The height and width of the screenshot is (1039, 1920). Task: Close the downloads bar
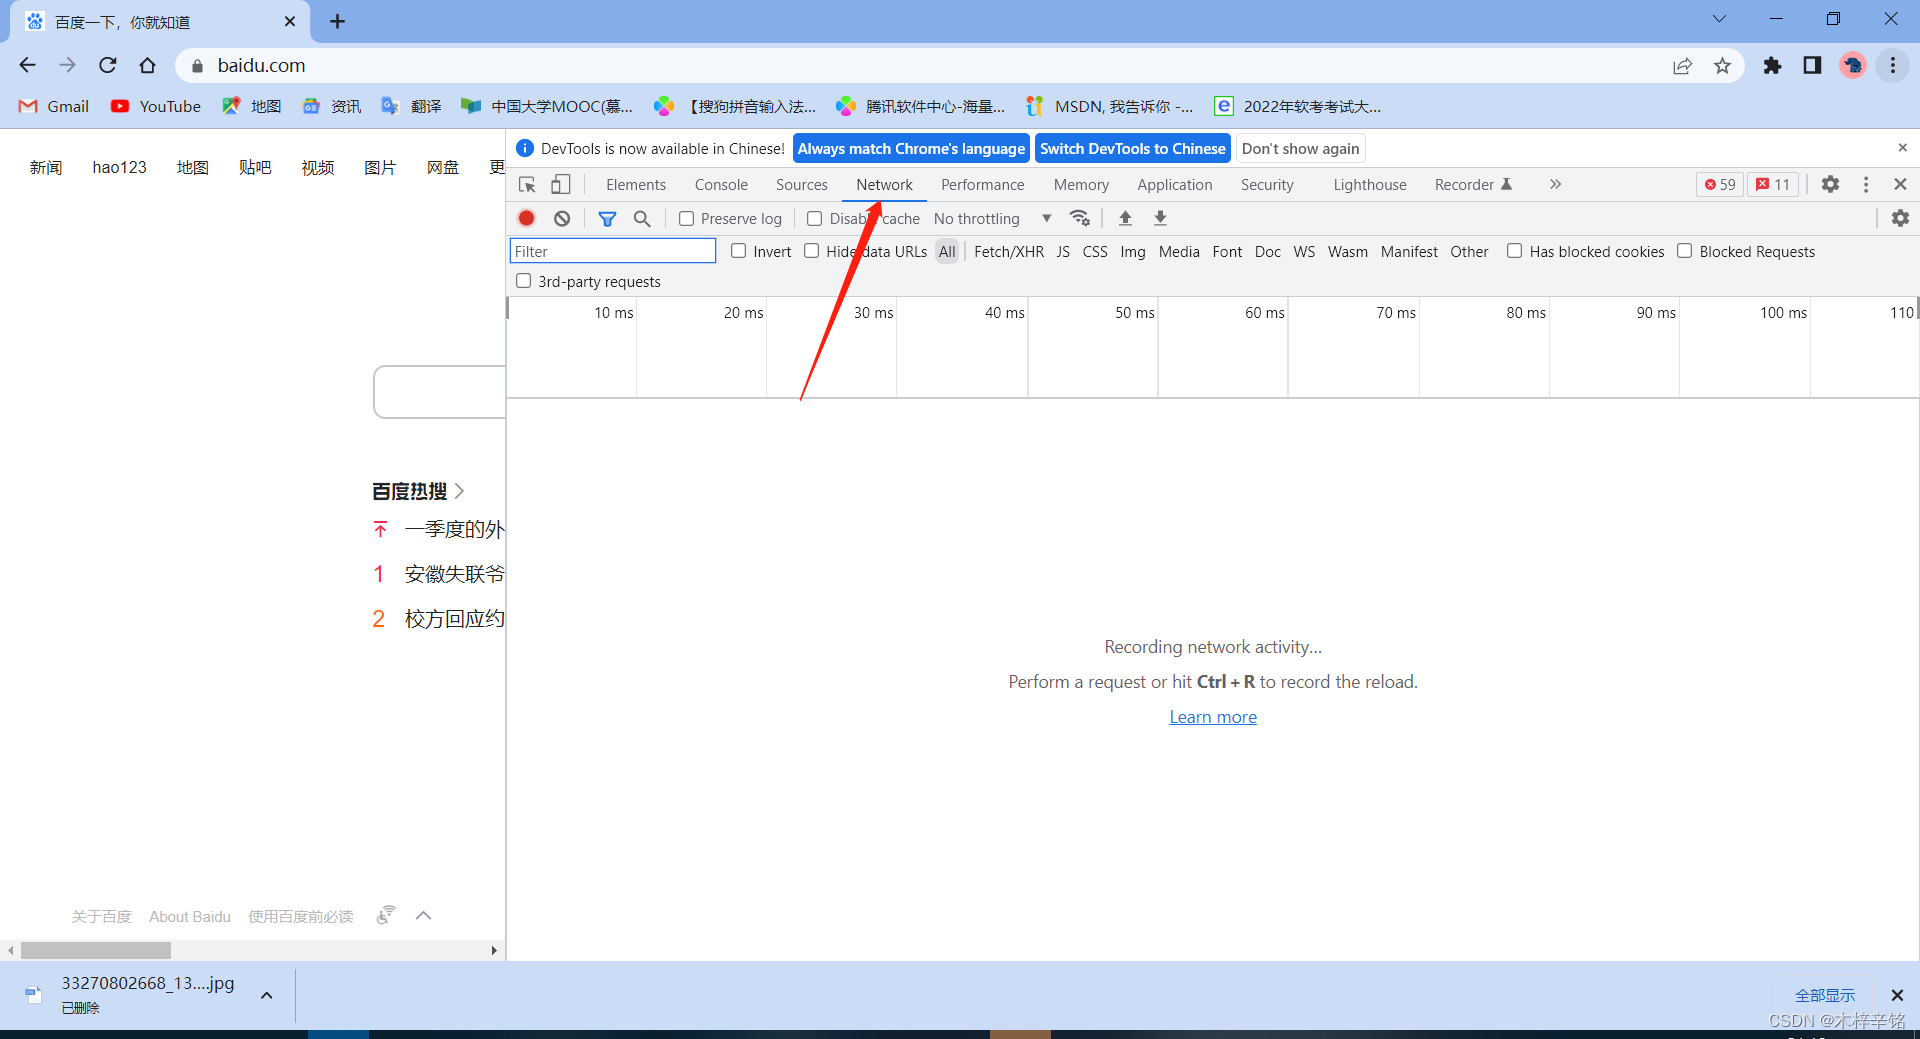(x=1897, y=995)
